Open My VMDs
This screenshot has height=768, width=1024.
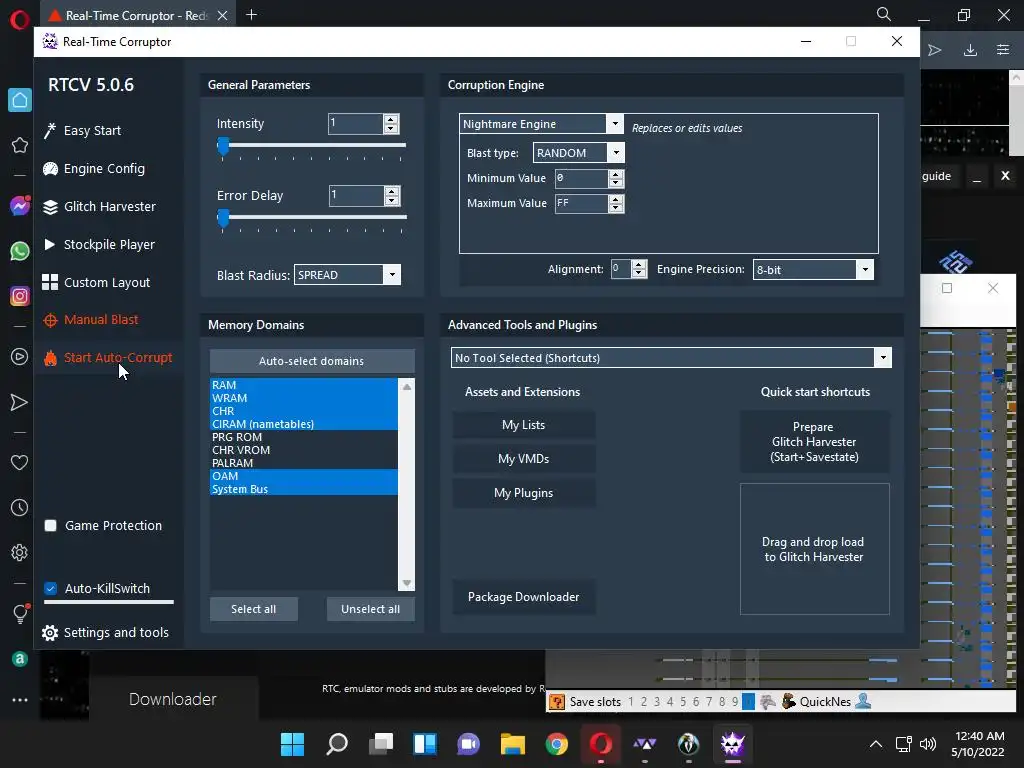pos(523,458)
